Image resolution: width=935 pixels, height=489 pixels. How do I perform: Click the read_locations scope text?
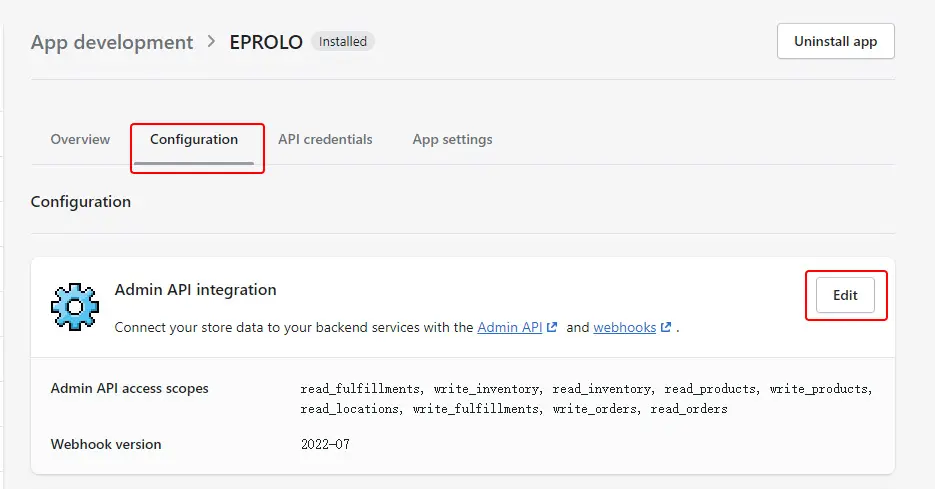coord(349,409)
